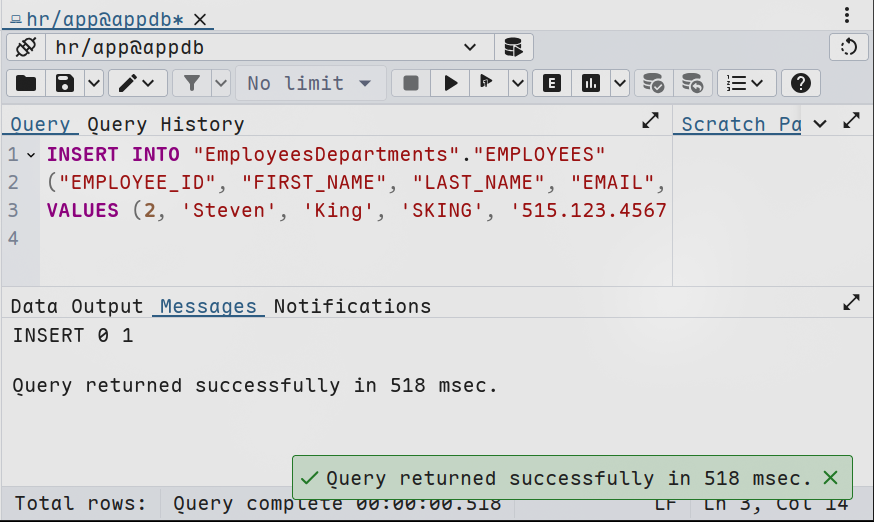Switch to the Data Output tab
Screen dimensions: 874x522
pyautogui.click(x=77, y=306)
